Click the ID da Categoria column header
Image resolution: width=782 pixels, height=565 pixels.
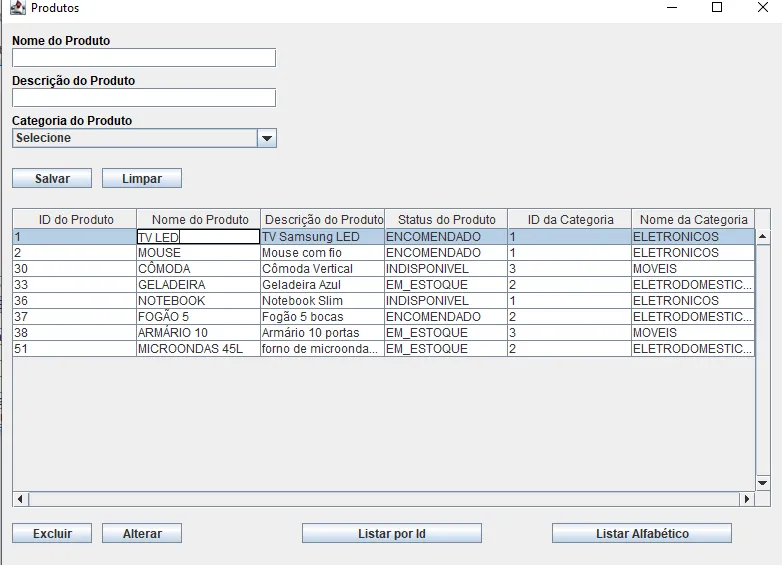[570, 219]
